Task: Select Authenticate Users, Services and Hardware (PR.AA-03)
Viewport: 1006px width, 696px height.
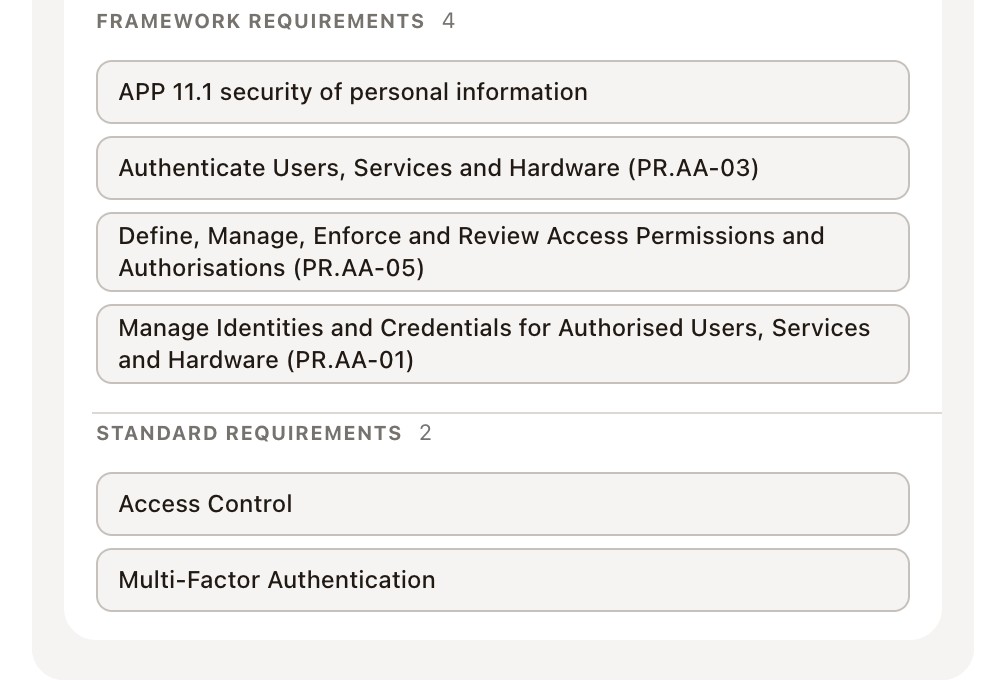Action: click(502, 168)
